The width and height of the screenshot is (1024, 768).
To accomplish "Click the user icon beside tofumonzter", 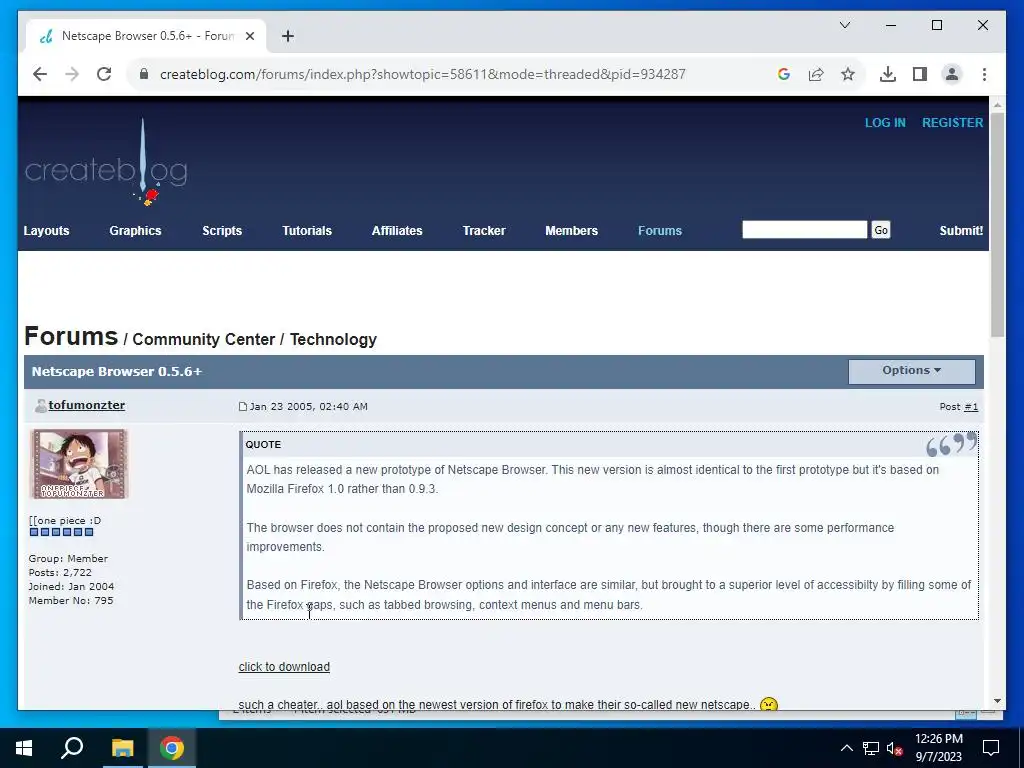I will [x=40, y=406].
